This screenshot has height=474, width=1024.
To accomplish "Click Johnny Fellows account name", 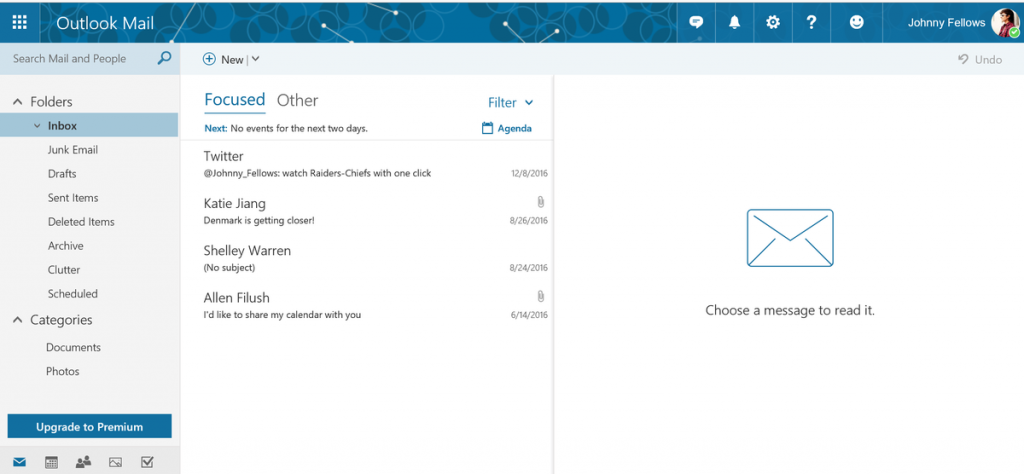I will [x=946, y=23].
